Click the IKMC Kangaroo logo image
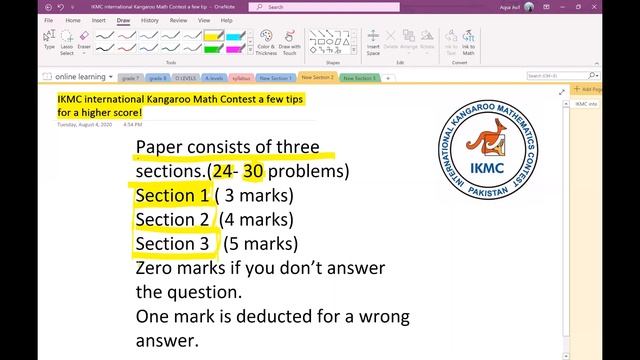Screen dimensions: 640x360 [488, 150]
